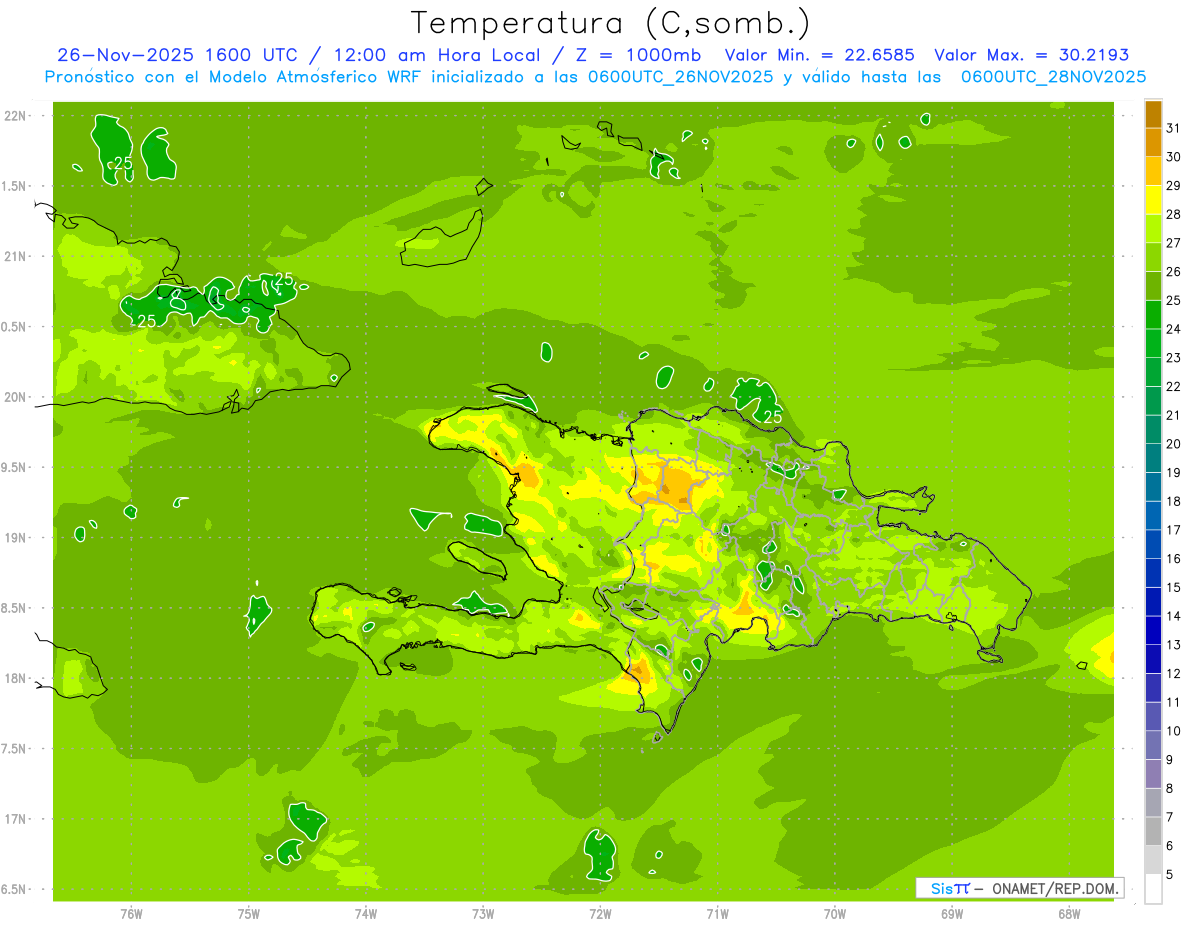Click the 76W longitude label

[x=131, y=913]
